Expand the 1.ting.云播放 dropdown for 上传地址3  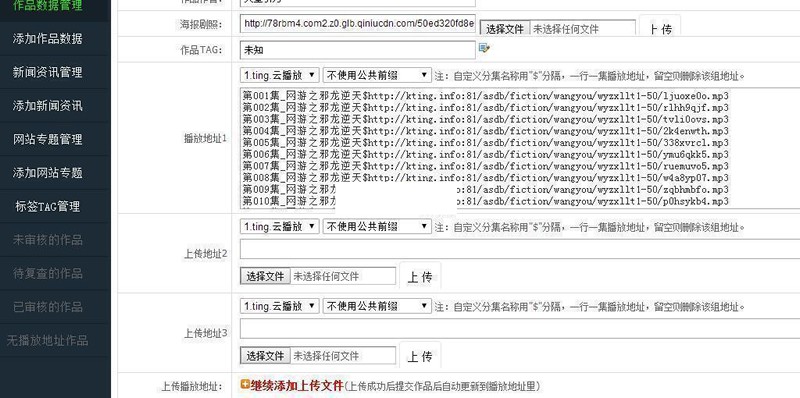point(280,306)
